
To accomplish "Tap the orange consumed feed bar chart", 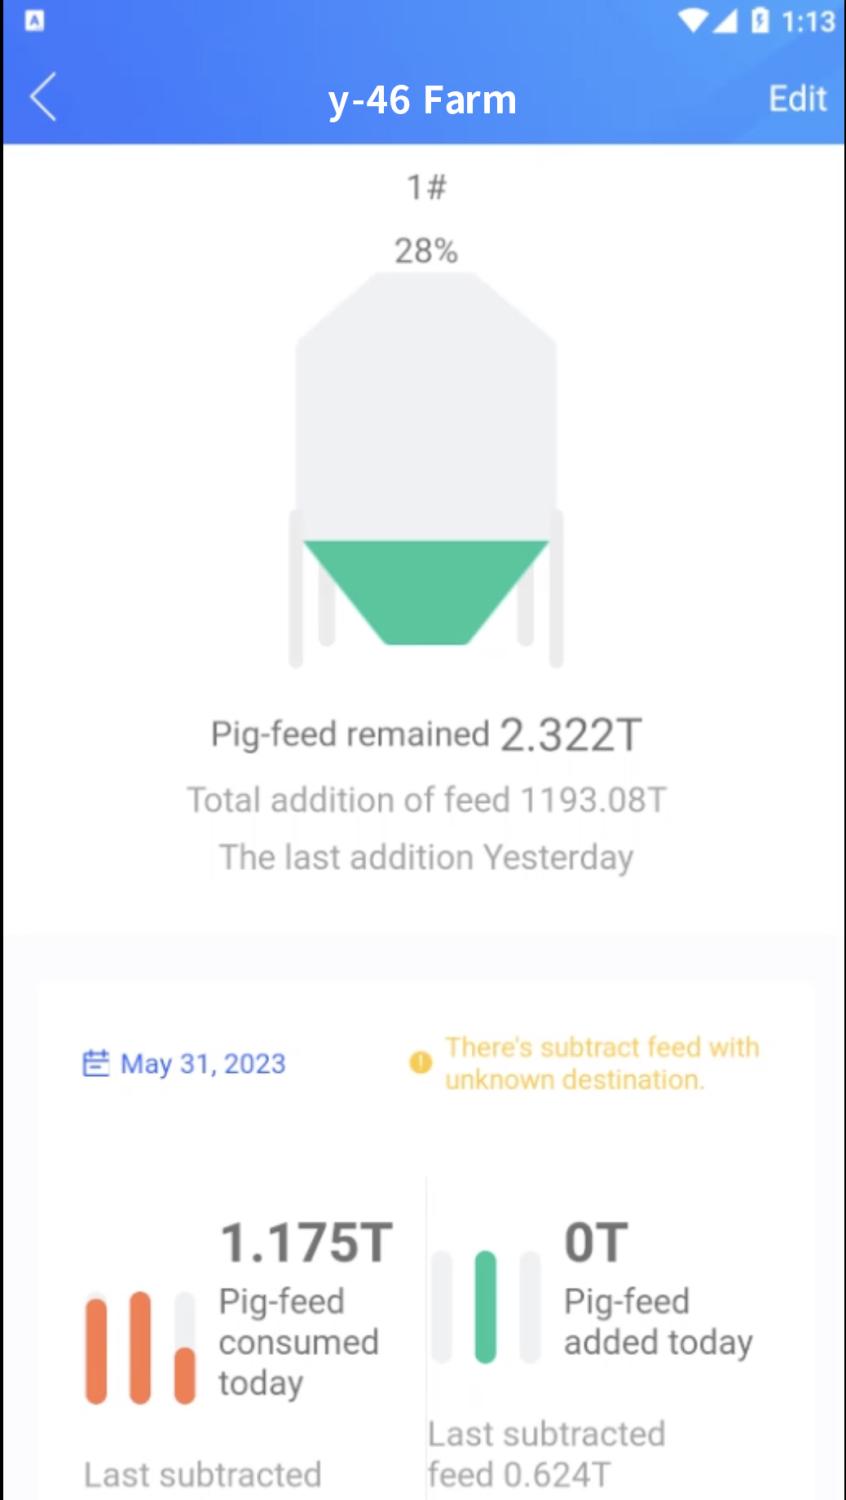I will [140, 1348].
